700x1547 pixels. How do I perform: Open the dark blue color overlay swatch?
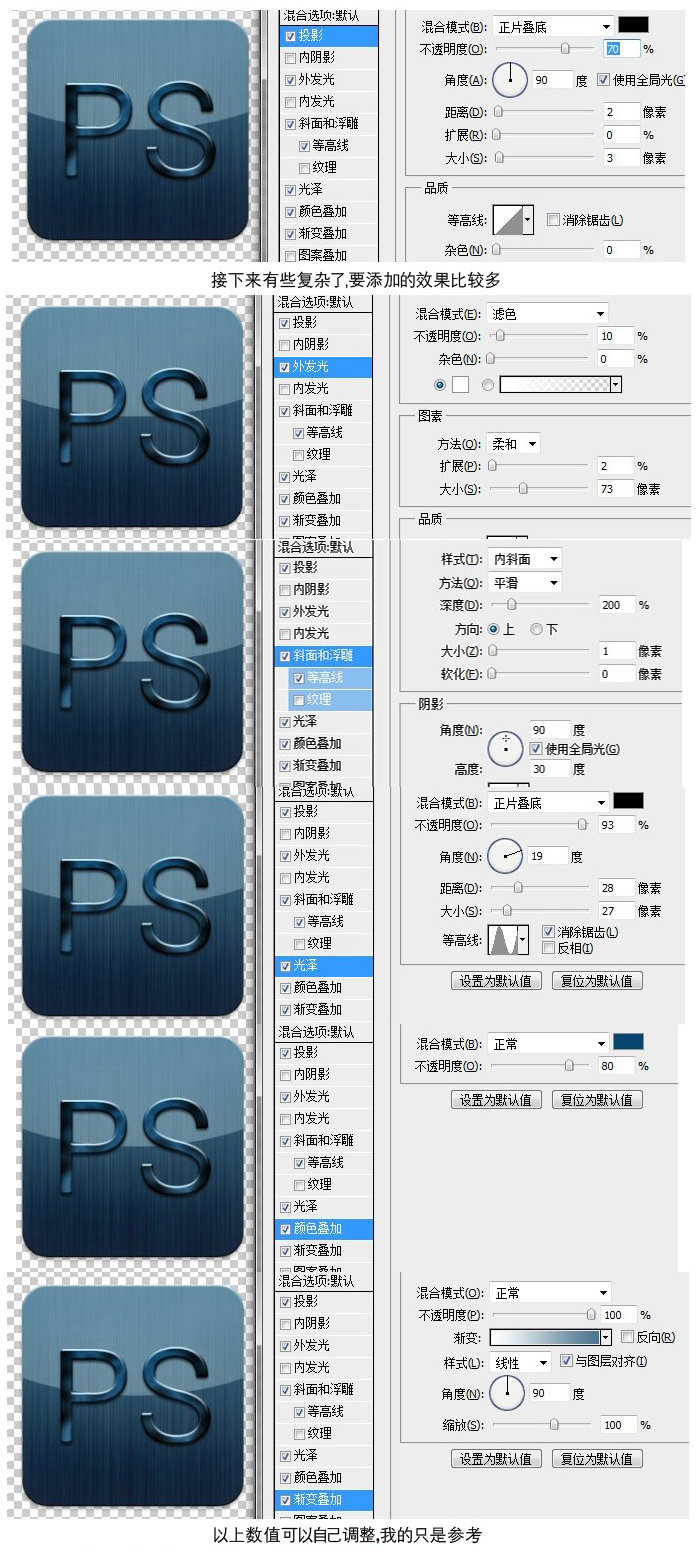pos(628,1042)
